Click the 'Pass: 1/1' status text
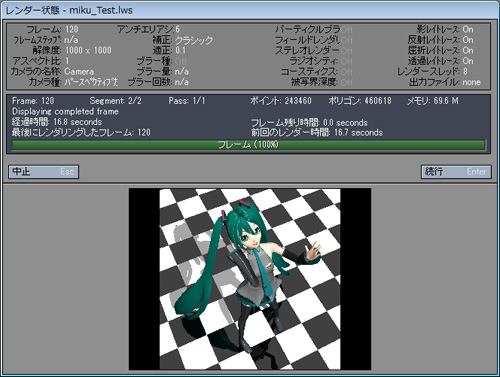 click(187, 101)
